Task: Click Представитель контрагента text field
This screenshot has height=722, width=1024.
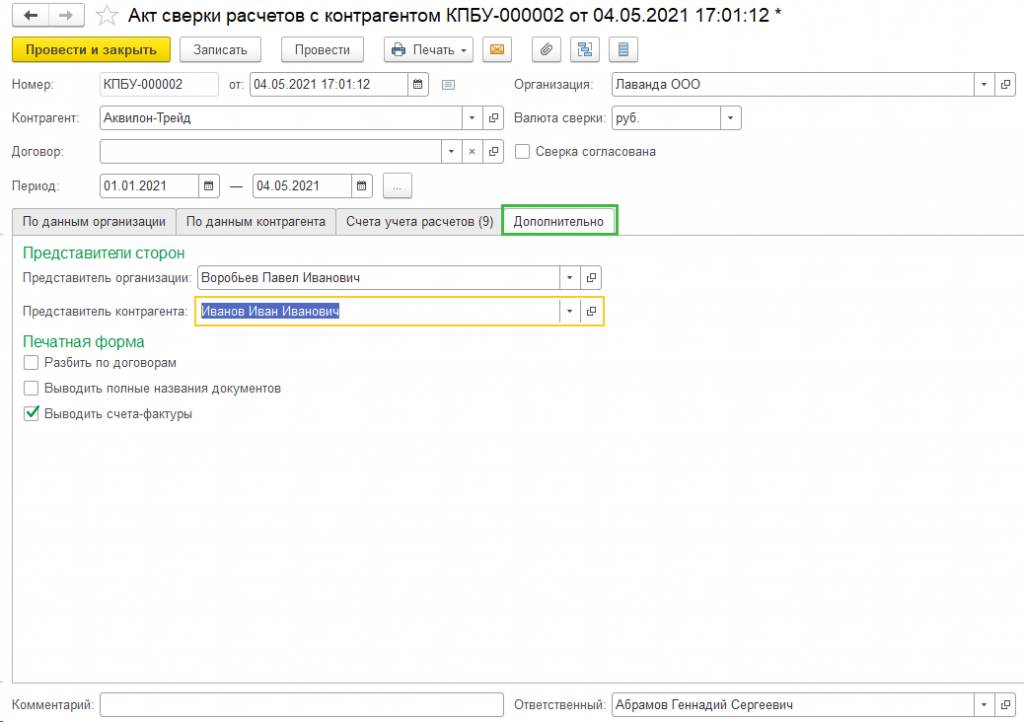Action: [x=378, y=311]
